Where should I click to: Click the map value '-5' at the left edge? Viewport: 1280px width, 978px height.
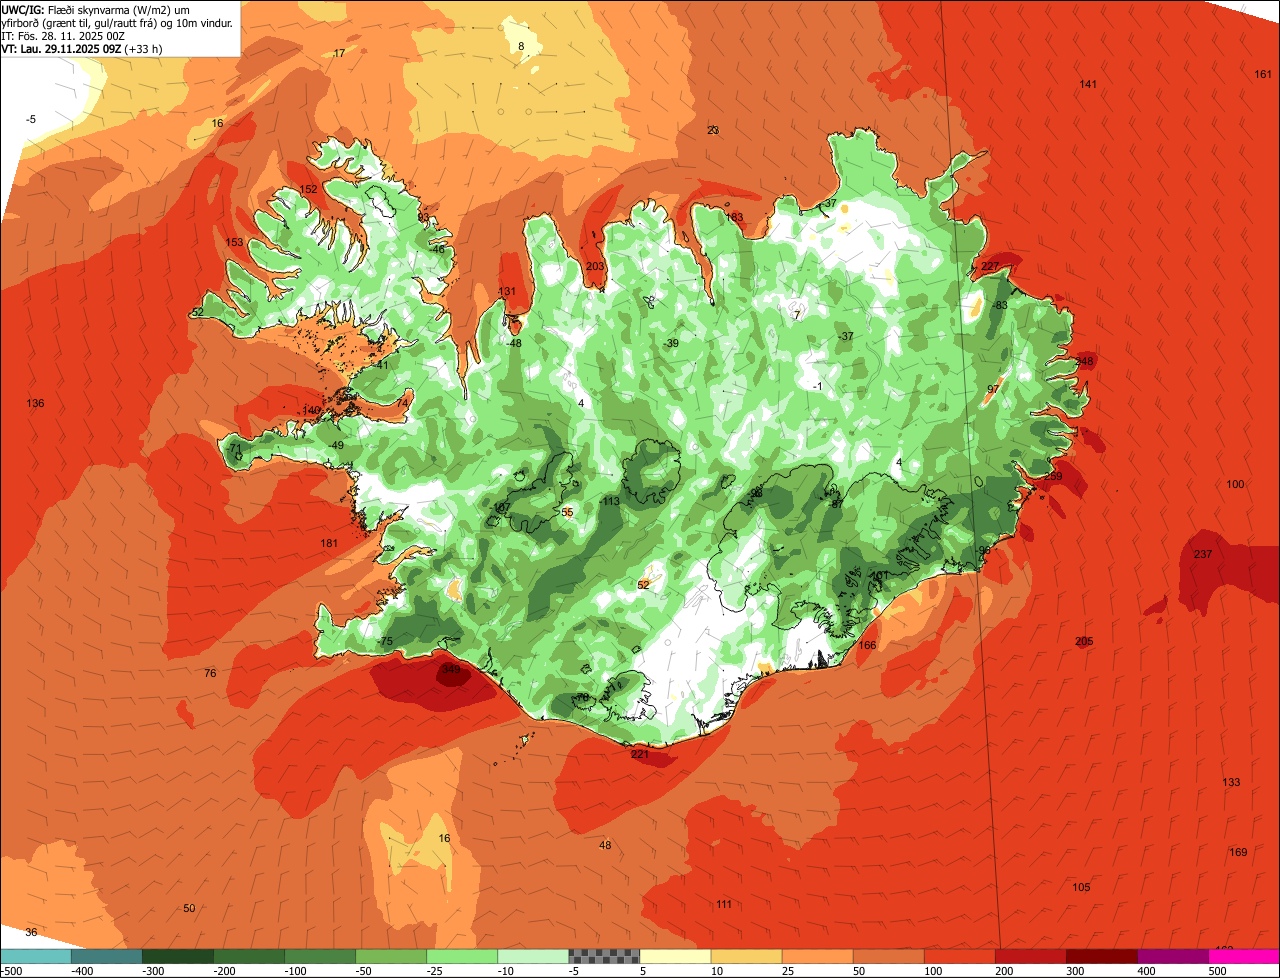click(30, 120)
